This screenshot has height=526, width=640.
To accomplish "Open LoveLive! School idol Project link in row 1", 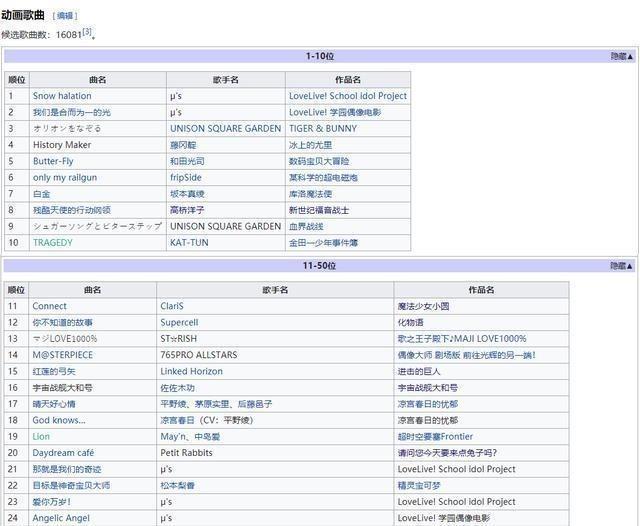I will point(348,96).
